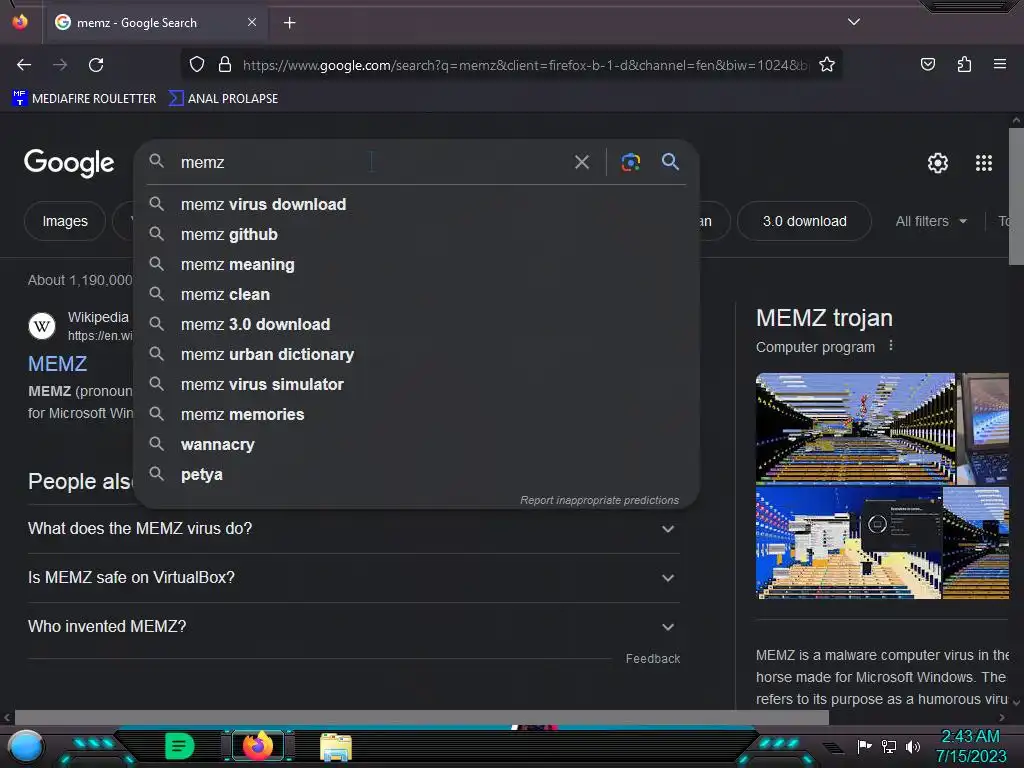
Task: Expand What does the MEMZ virus do?
Action: tap(353, 528)
